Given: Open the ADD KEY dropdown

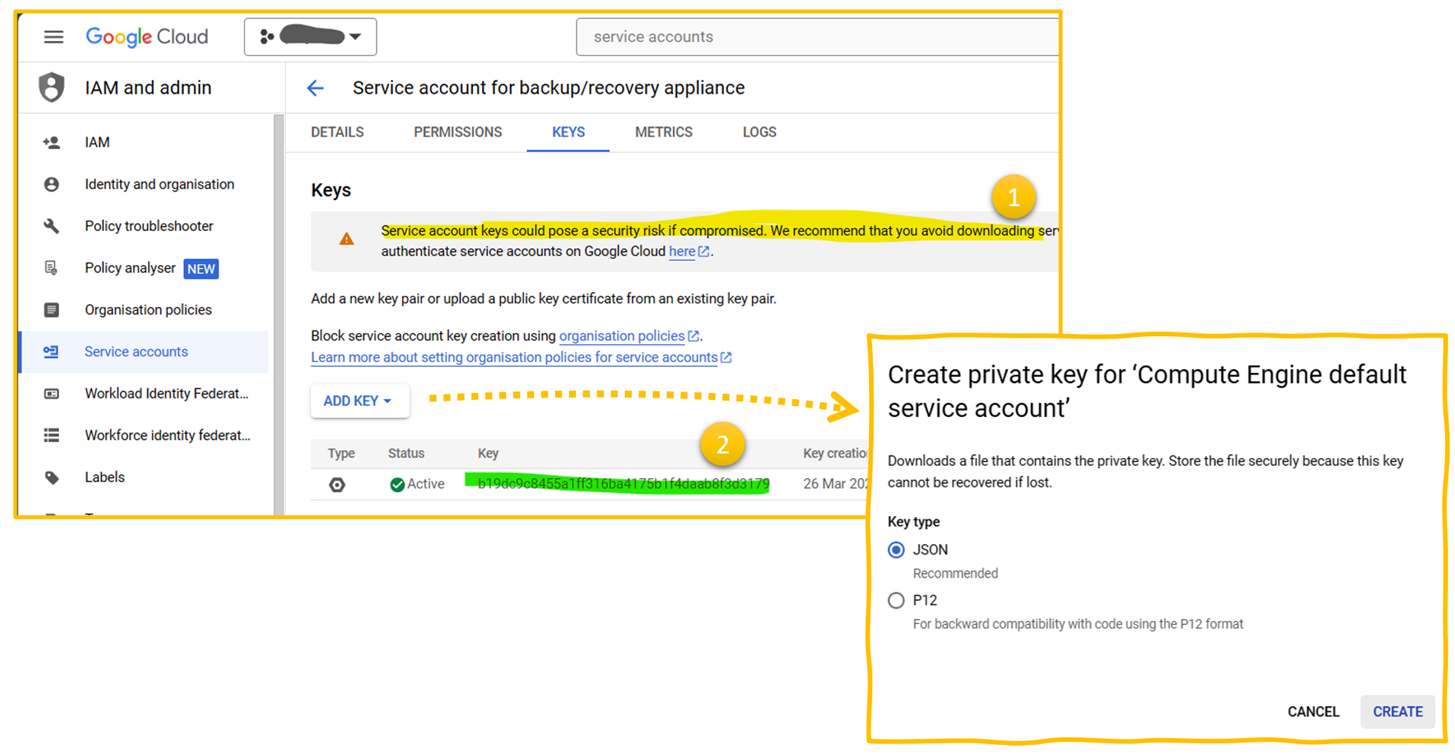Looking at the screenshot, I should 360,400.
